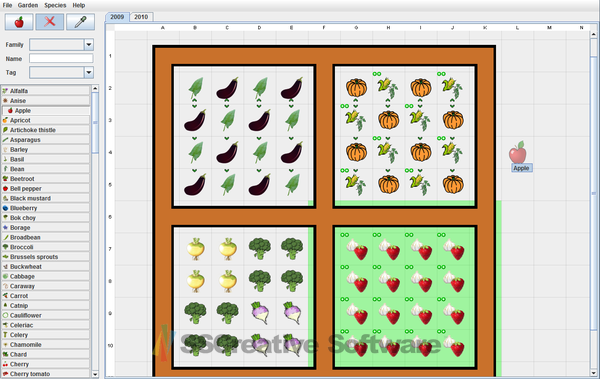This screenshot has width=600, height=379.
Task: Select the apple planting tool button
Action: [x=19, y=22]
